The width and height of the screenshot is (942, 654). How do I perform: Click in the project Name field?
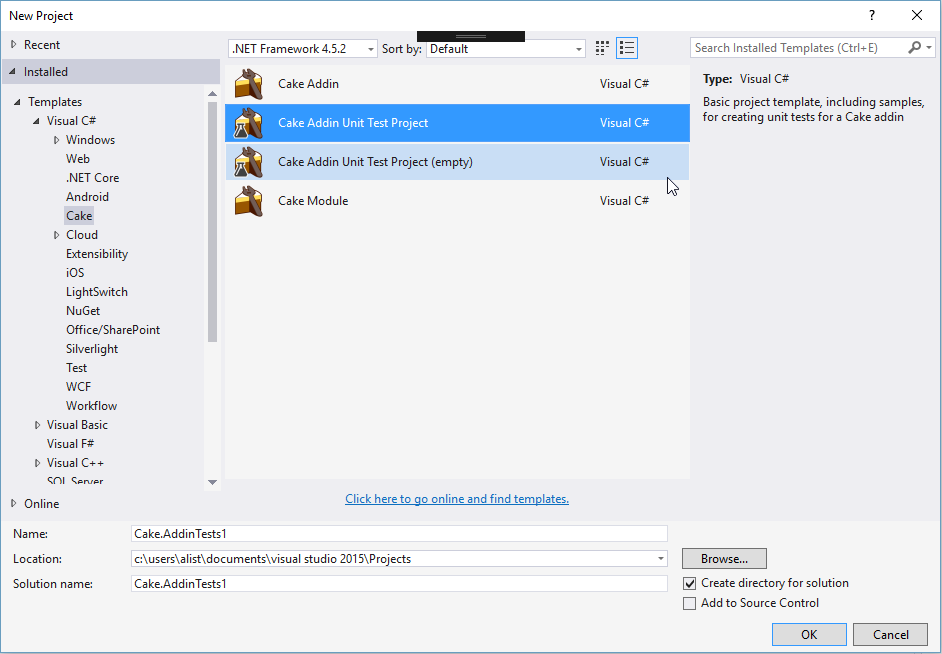pos(399,533)
